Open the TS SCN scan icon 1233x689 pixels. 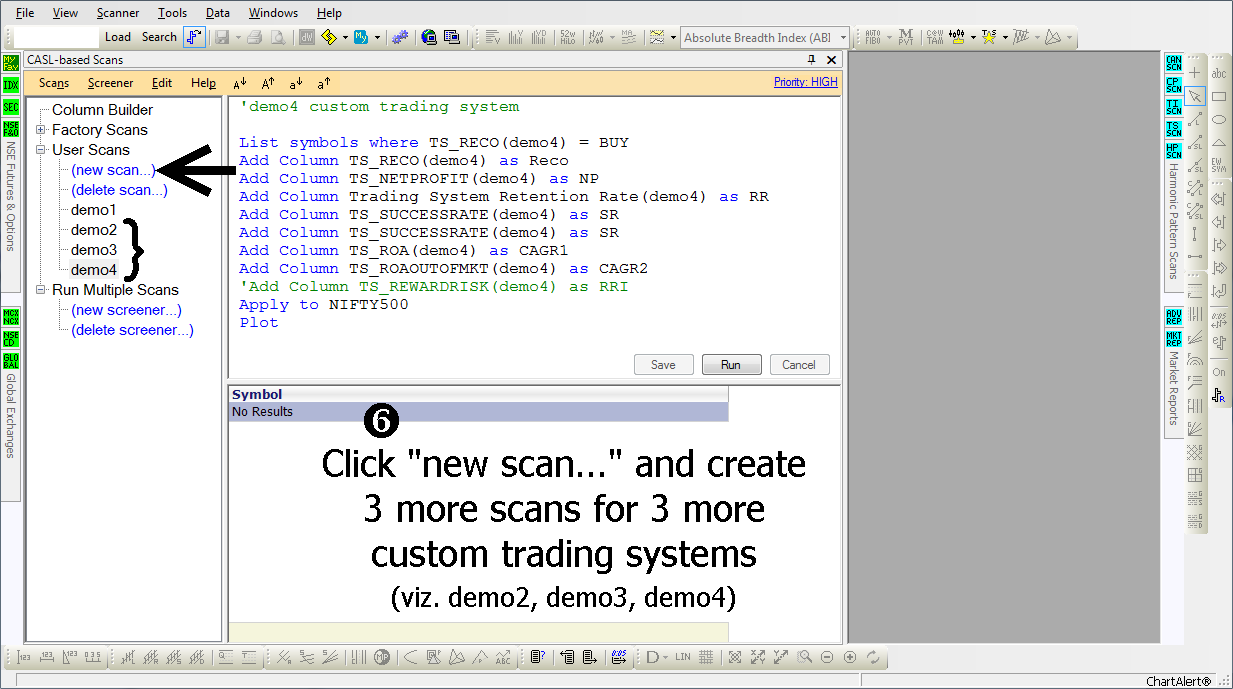(1174, 129)
